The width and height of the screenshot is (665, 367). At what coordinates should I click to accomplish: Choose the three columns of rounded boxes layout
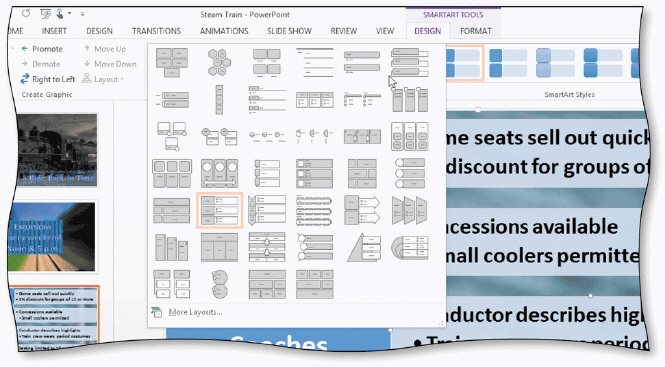(409, 136)
